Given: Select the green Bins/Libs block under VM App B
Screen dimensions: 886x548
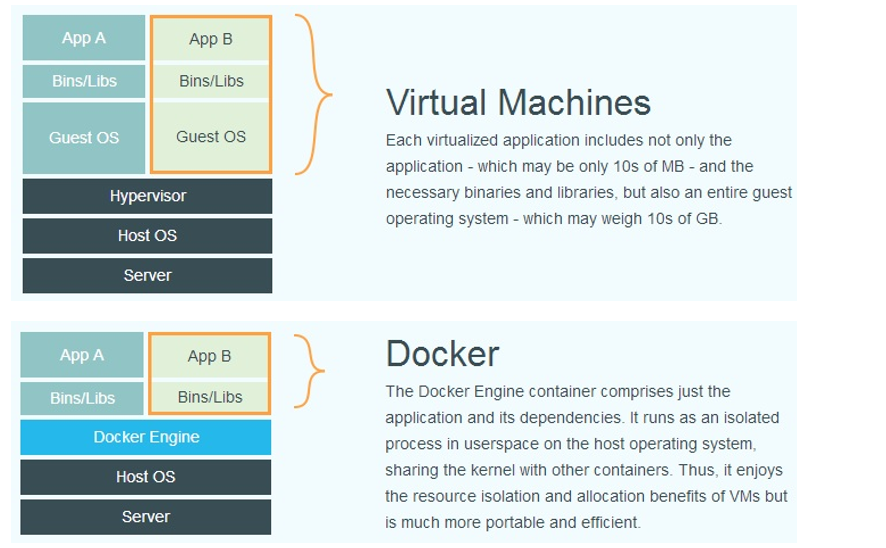Looking at the screenshot, I should coord(211,81).
